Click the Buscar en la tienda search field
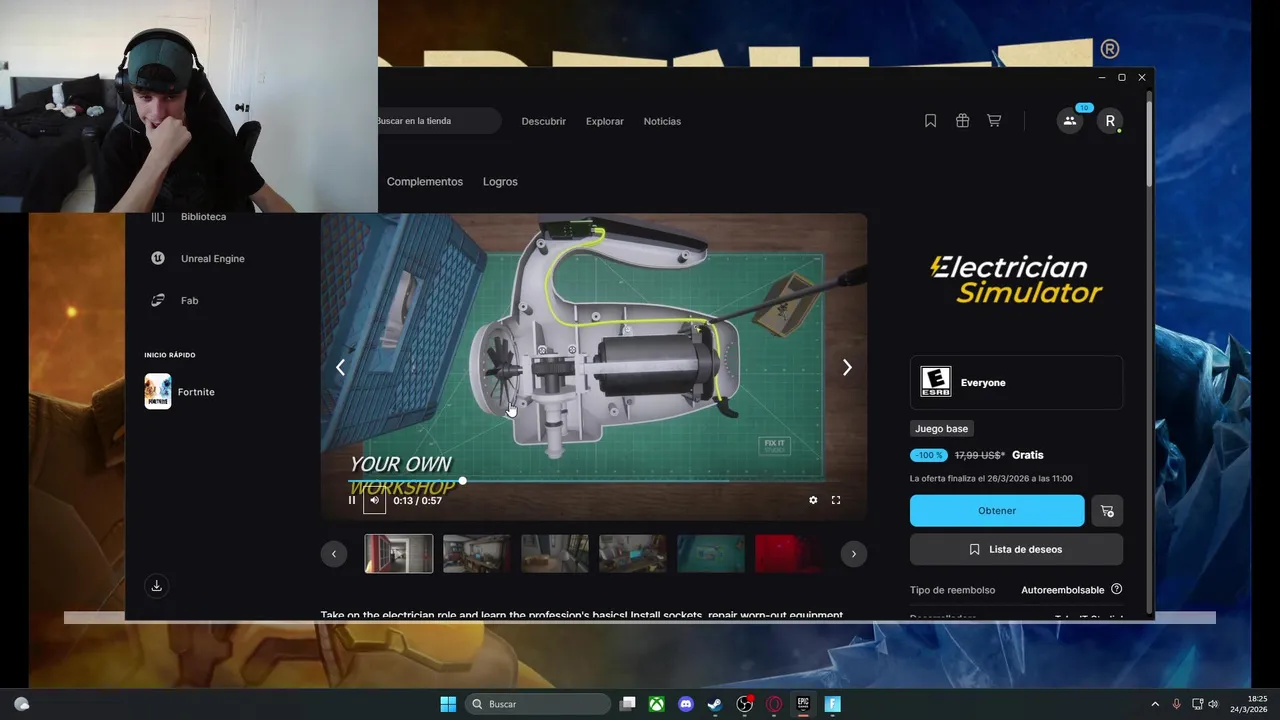Image resolution: width=1280 pixels, height=720 pixels. 438,121
